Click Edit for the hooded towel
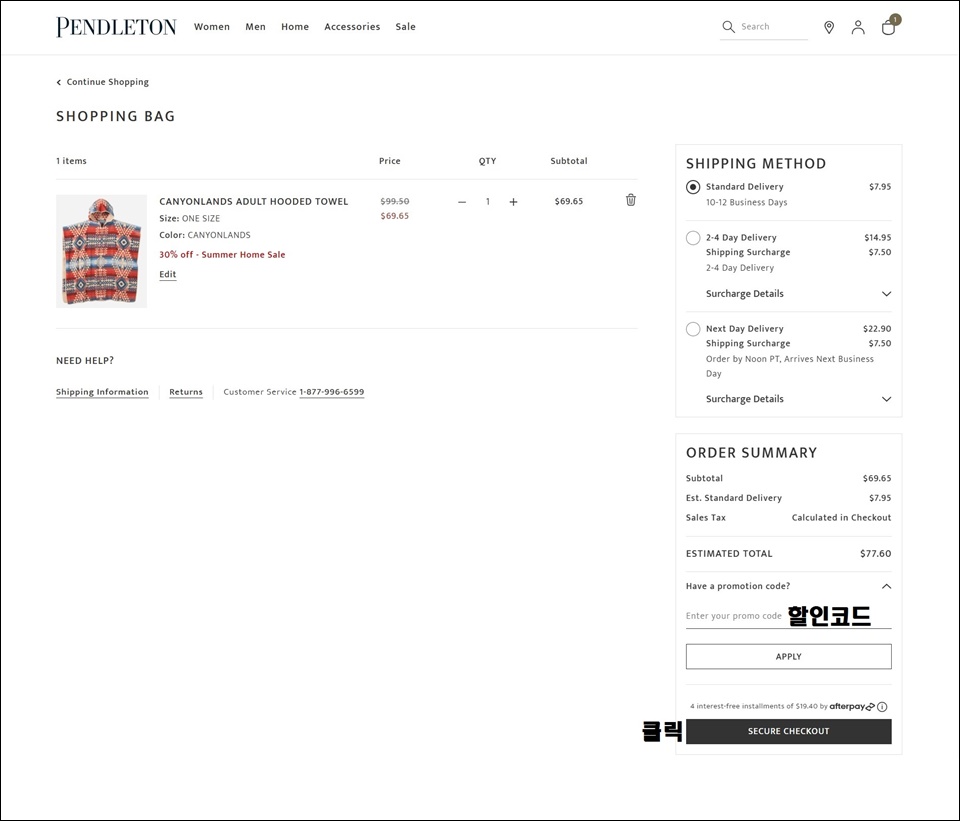Screen dimensions: 960x821 tap(168, 274)
